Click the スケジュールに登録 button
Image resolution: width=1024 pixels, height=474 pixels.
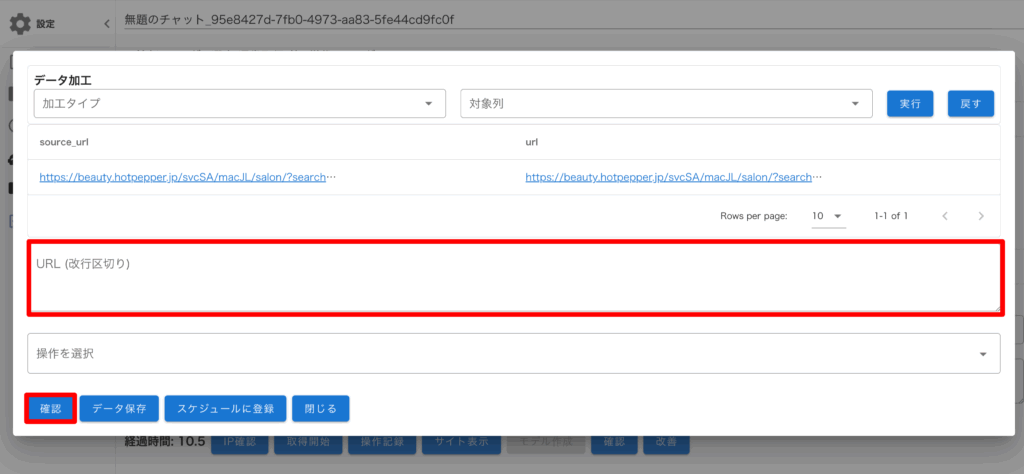click(226, 408)
